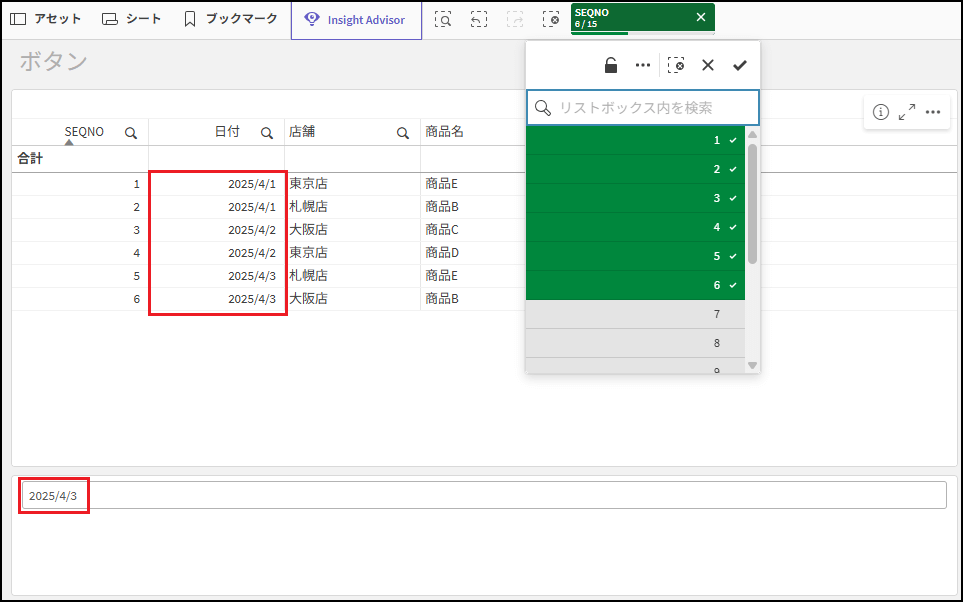Confirm the listbox selection checkmark
Screen dimensions: 963x602
click(x=739, y=65)
